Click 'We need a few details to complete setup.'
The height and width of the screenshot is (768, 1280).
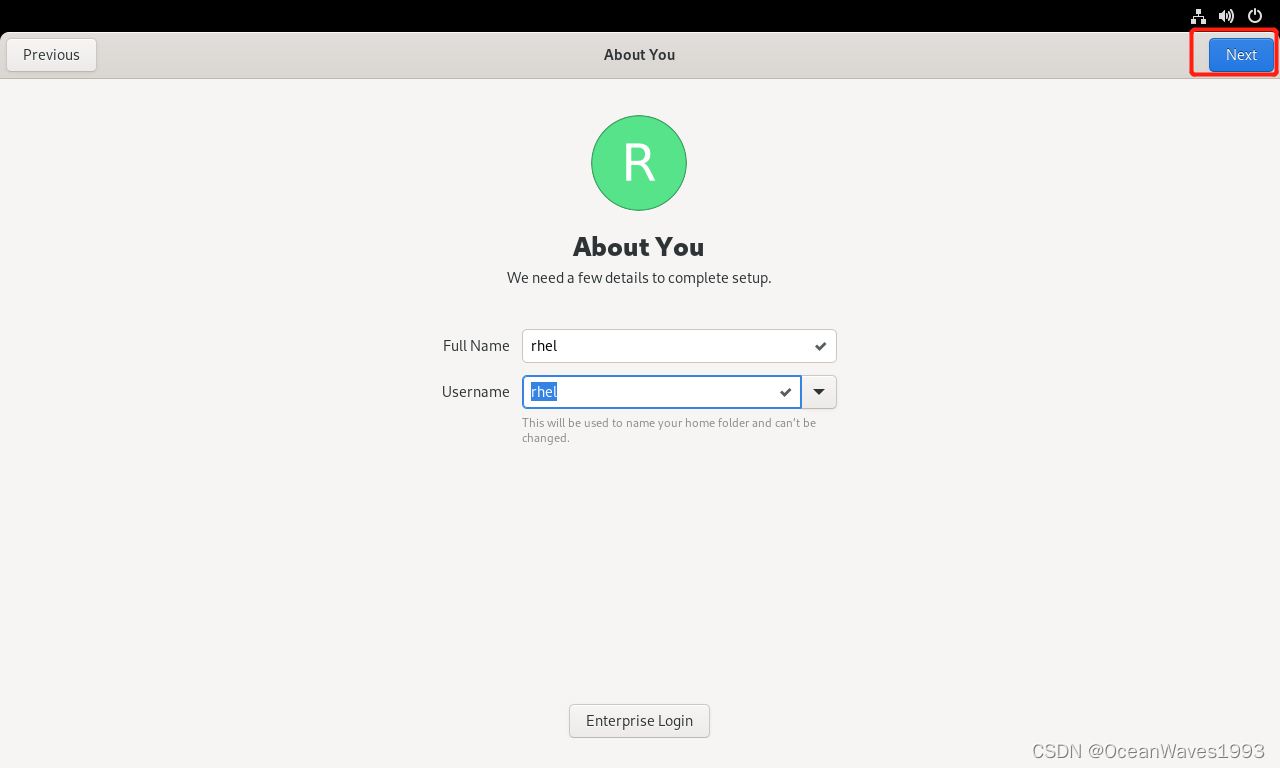(639, 278)
